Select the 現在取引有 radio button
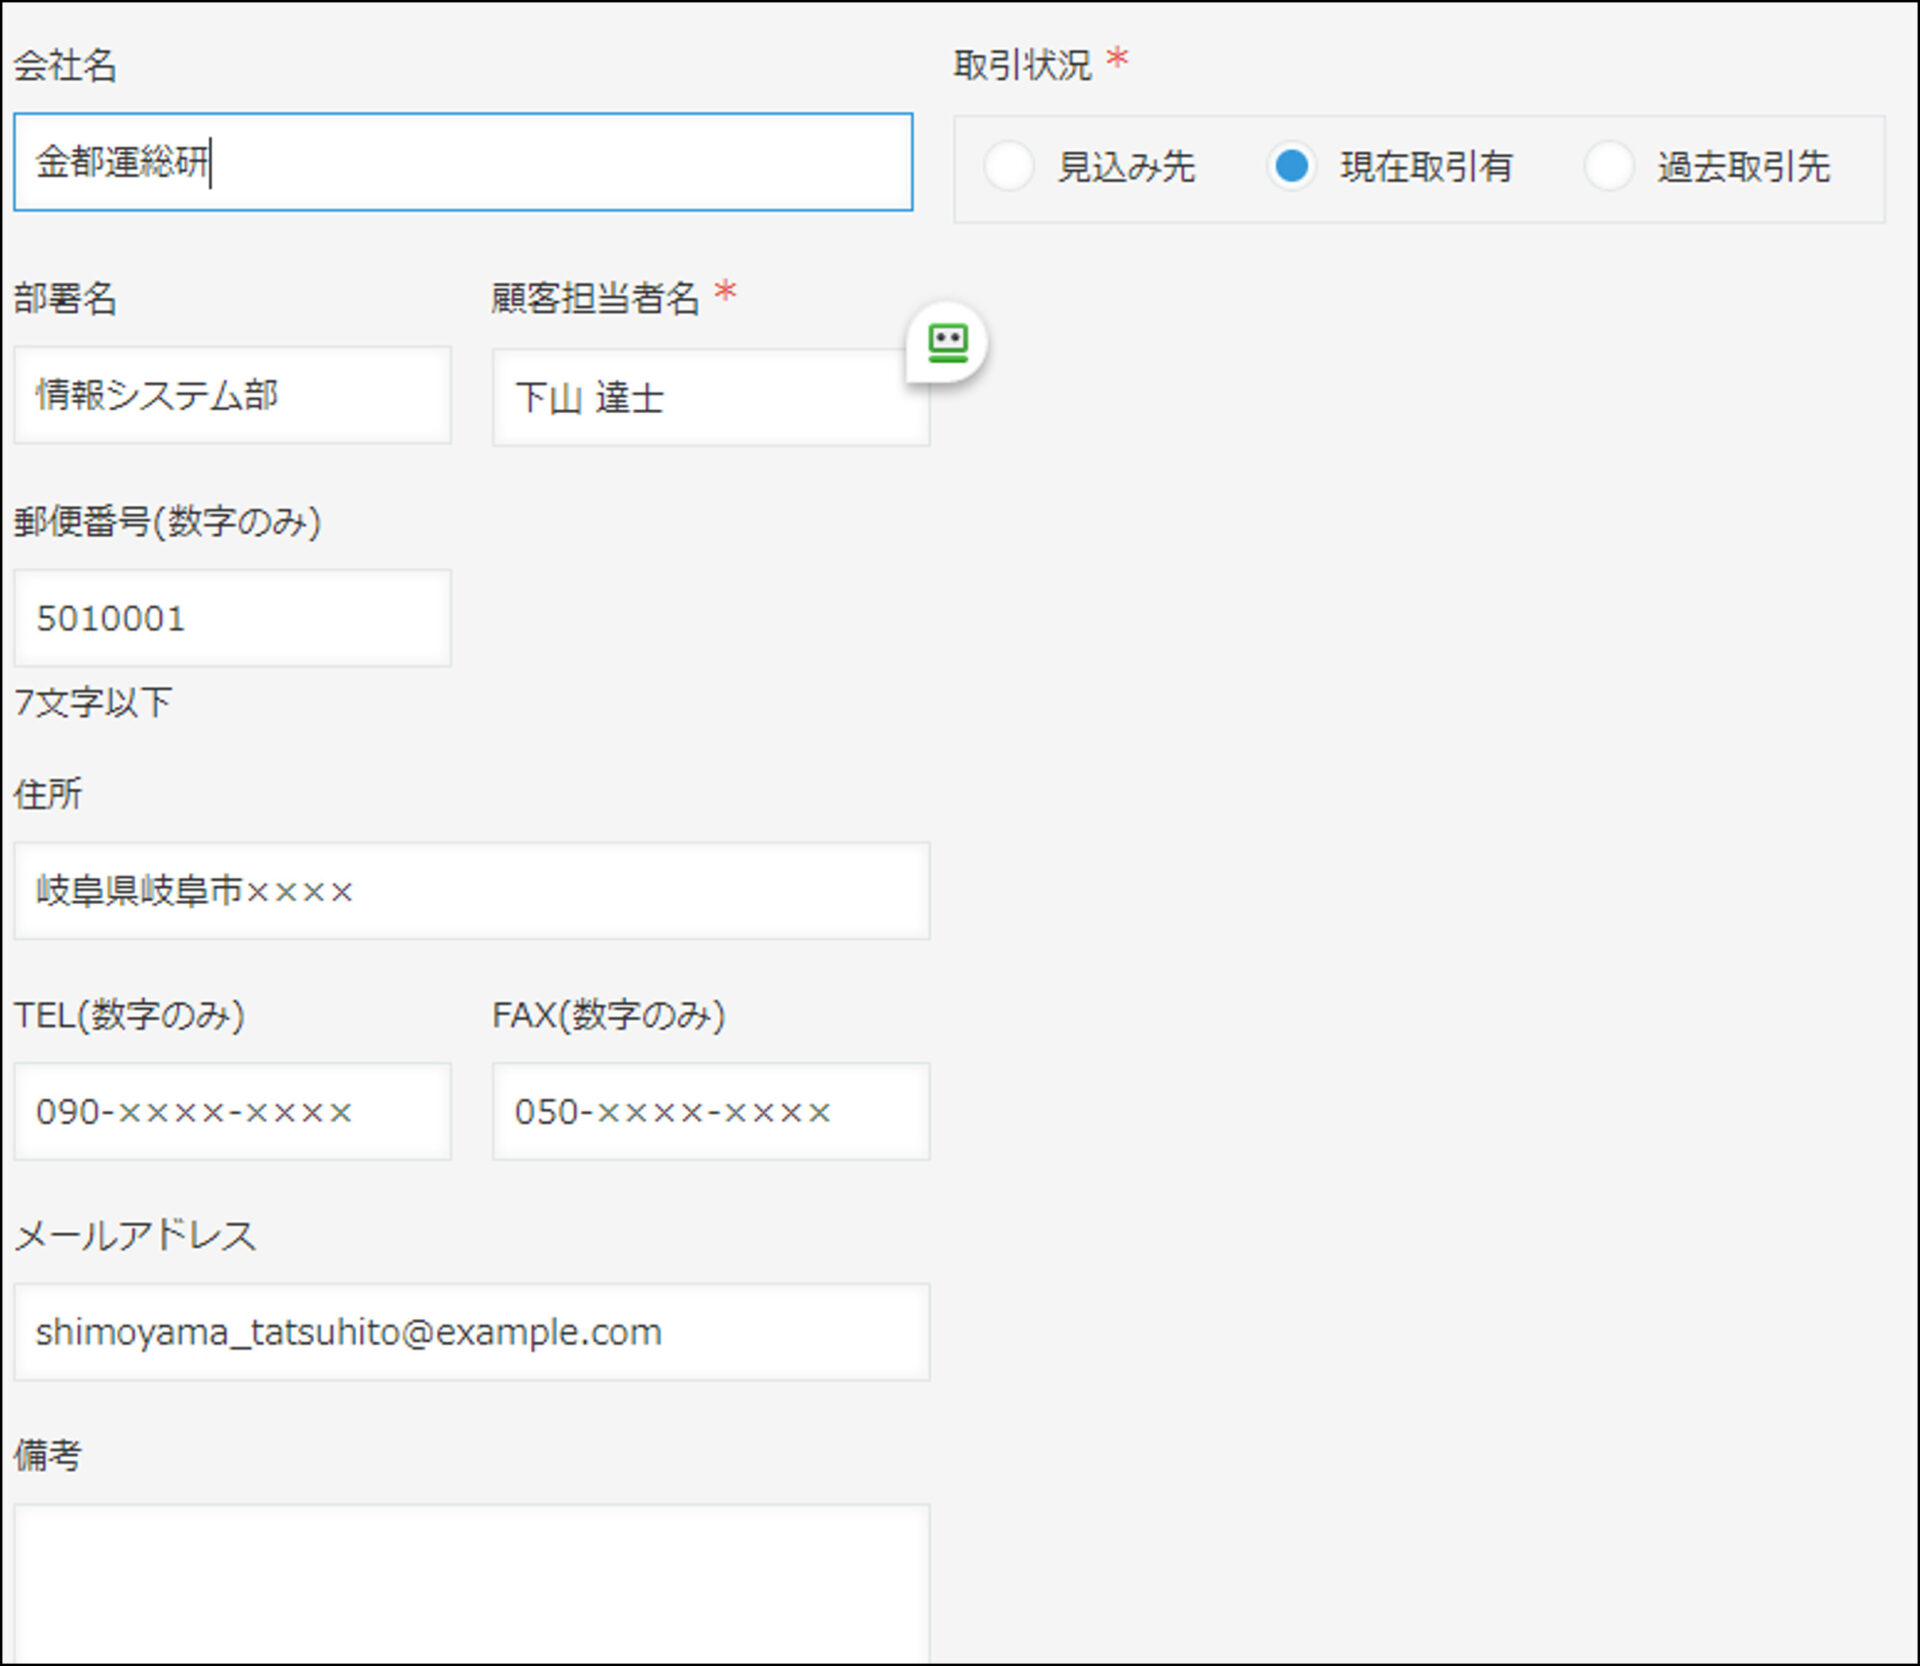1920x1666 pixels. click(x=1291, y=166)
